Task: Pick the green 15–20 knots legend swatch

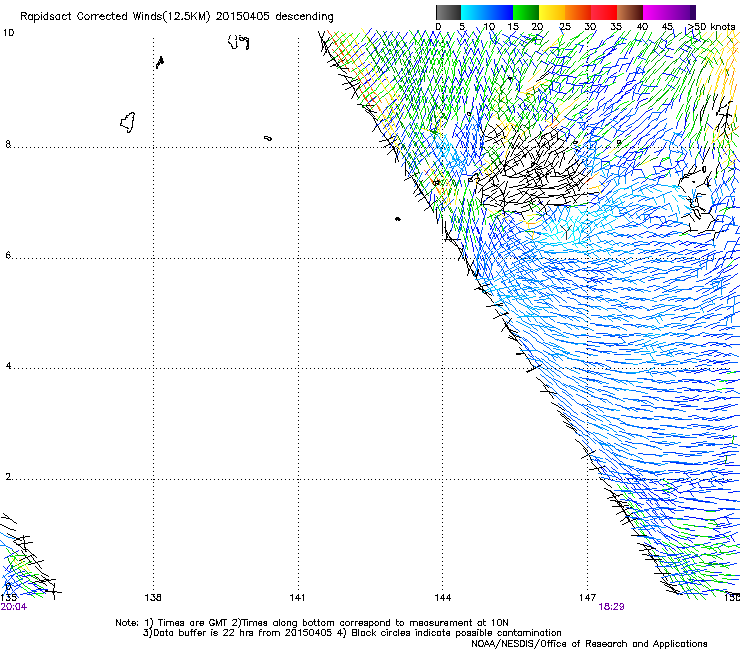Action: pyautogui.click(x=526, y=12)
